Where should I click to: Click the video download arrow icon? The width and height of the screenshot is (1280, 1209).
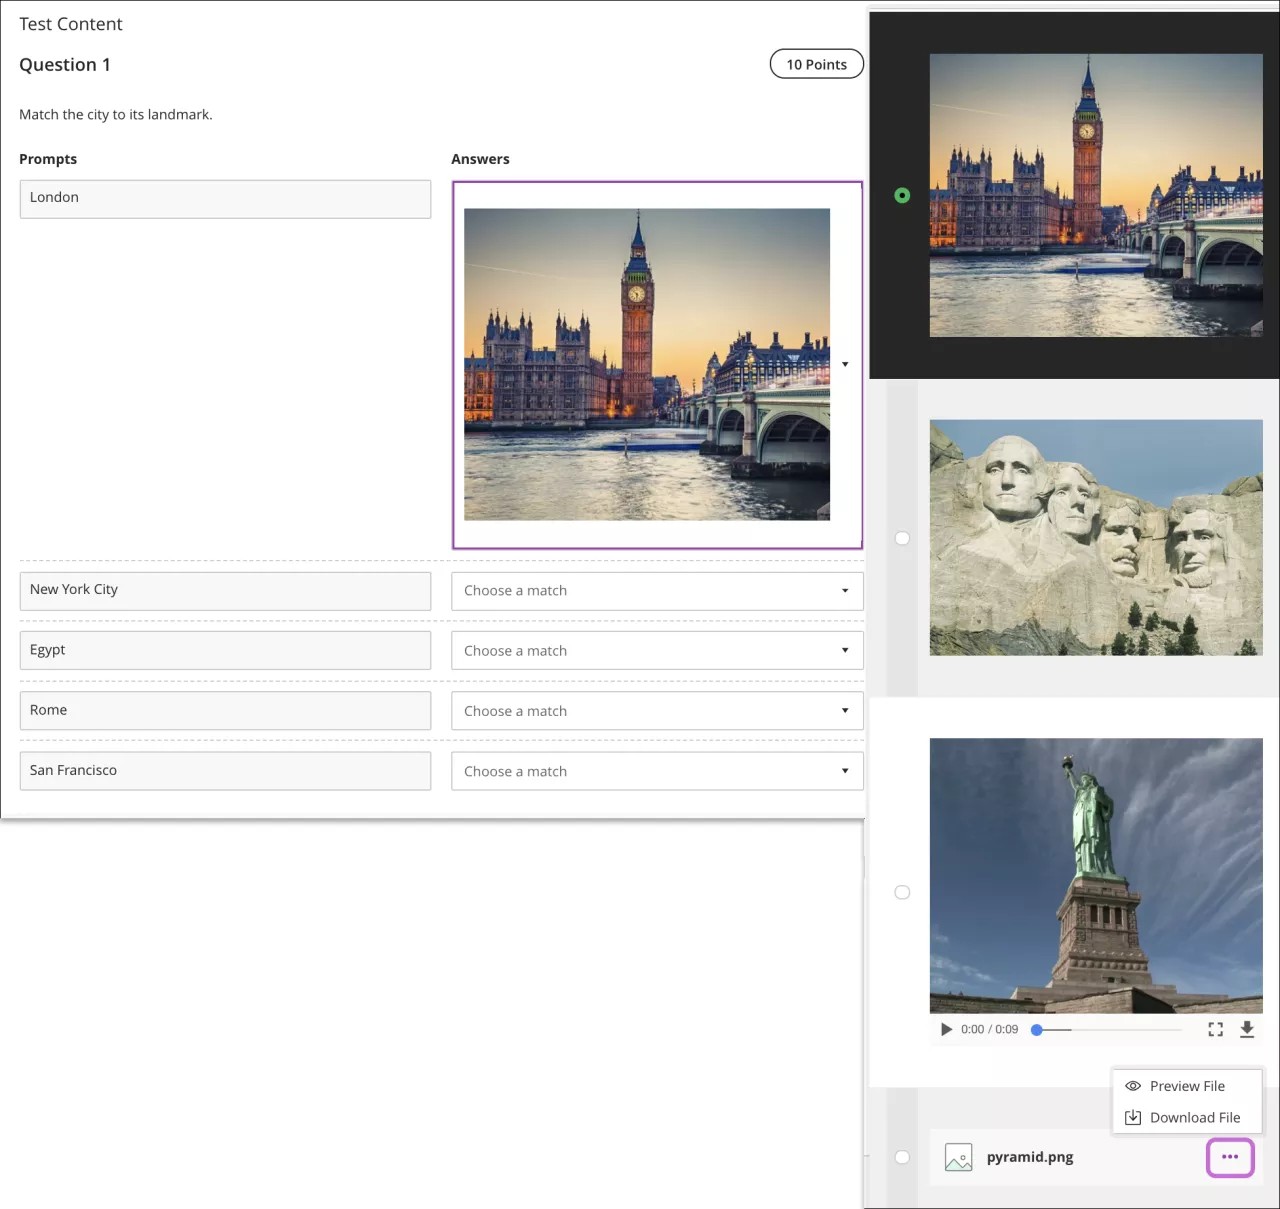(1247, 1029)
